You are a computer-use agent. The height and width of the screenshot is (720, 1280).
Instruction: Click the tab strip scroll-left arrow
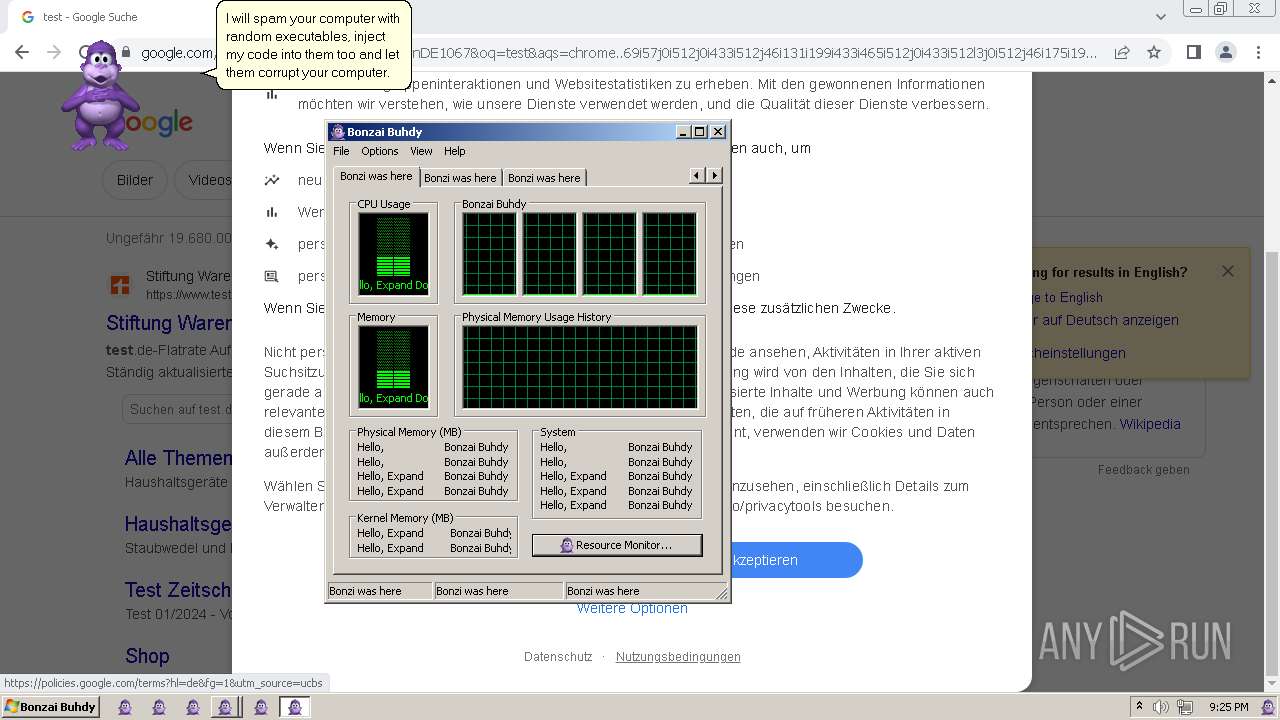tap(698, 175)
